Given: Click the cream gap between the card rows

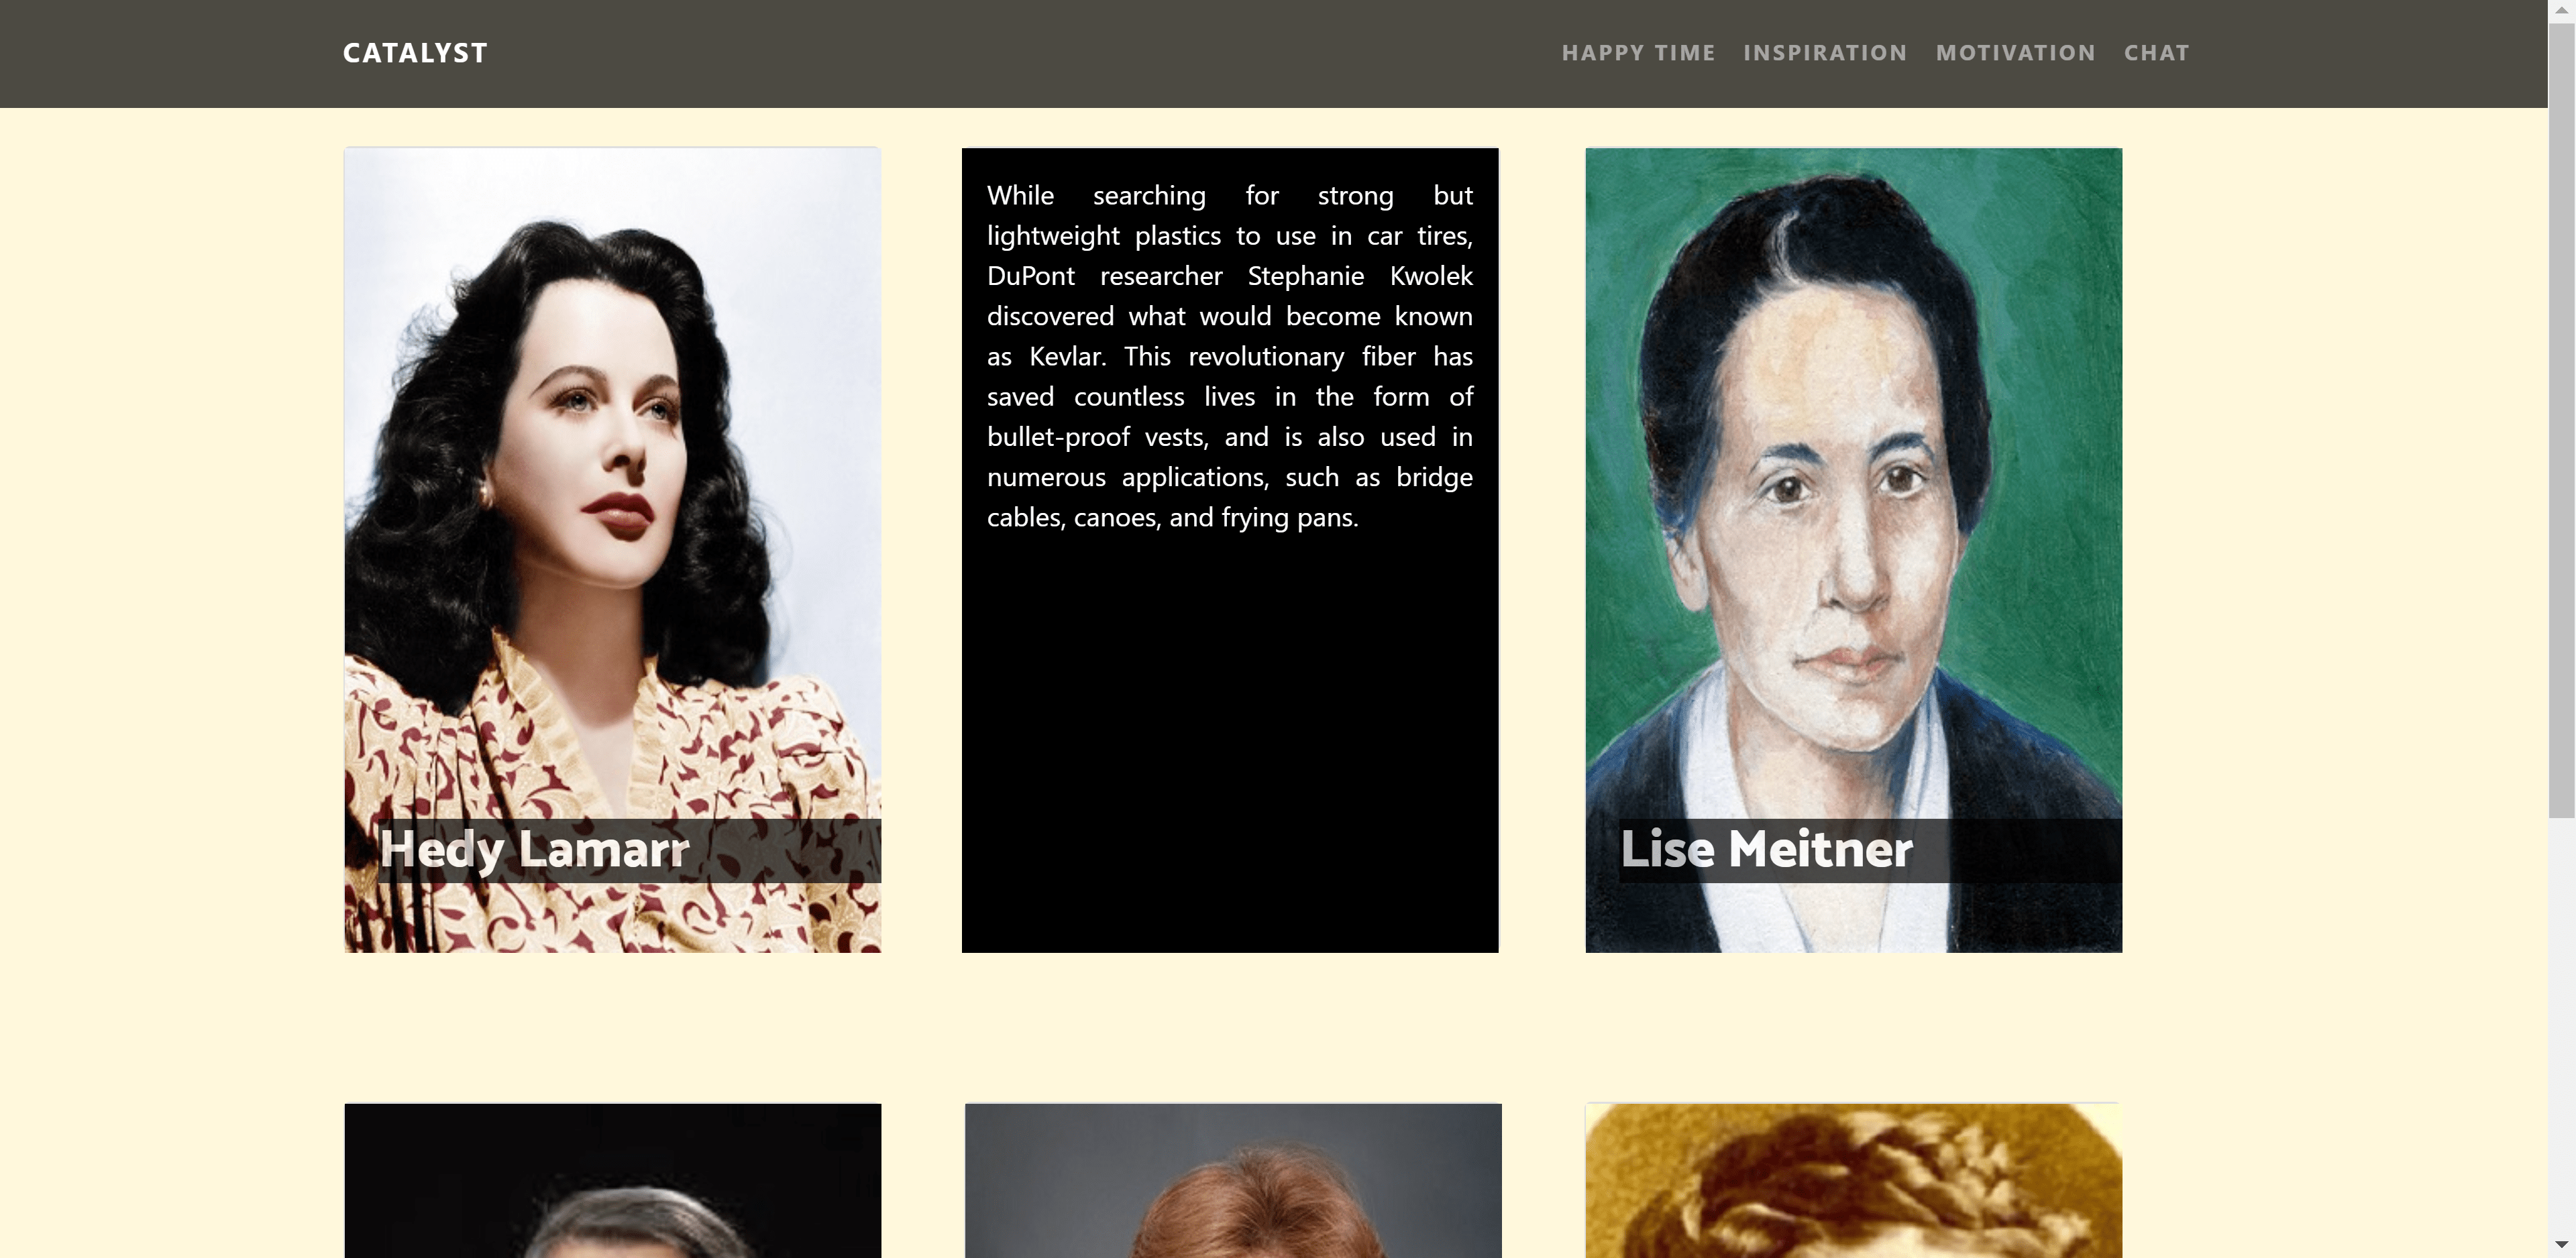Looking at the screenshot, I should tap(1233, 1028).
